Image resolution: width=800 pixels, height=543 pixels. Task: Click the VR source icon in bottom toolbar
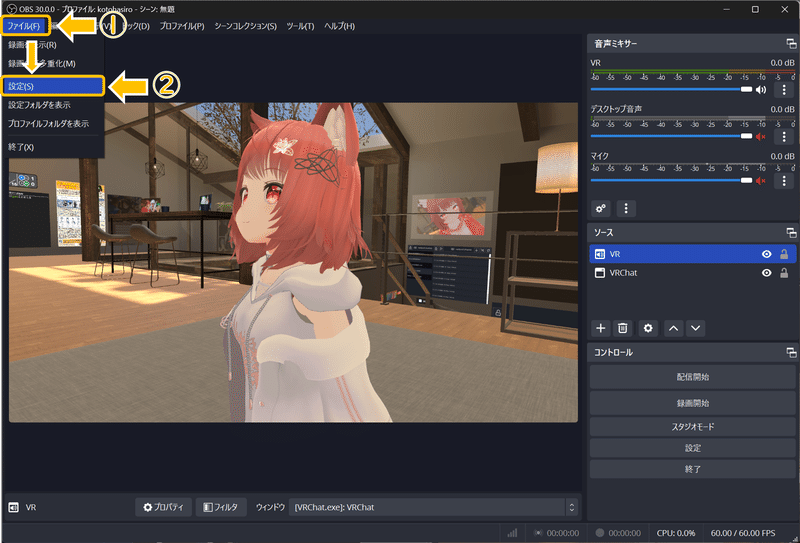(13, 507)
